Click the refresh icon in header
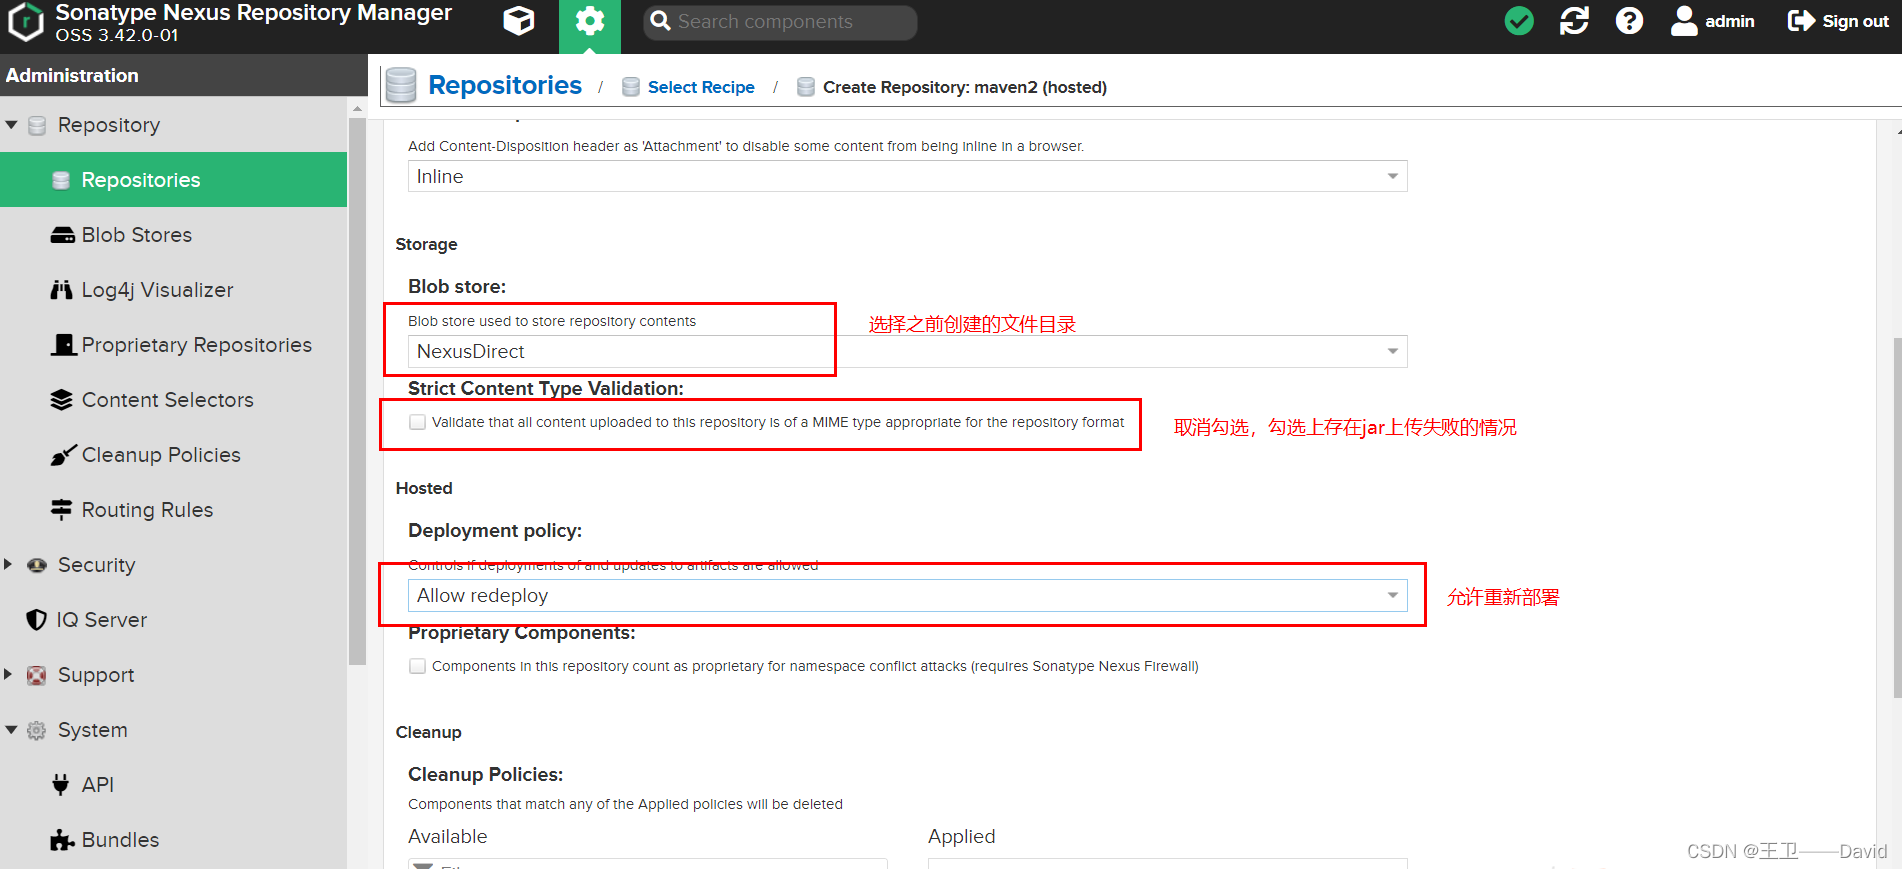The image size is (1902, 869). point(1574,21)
